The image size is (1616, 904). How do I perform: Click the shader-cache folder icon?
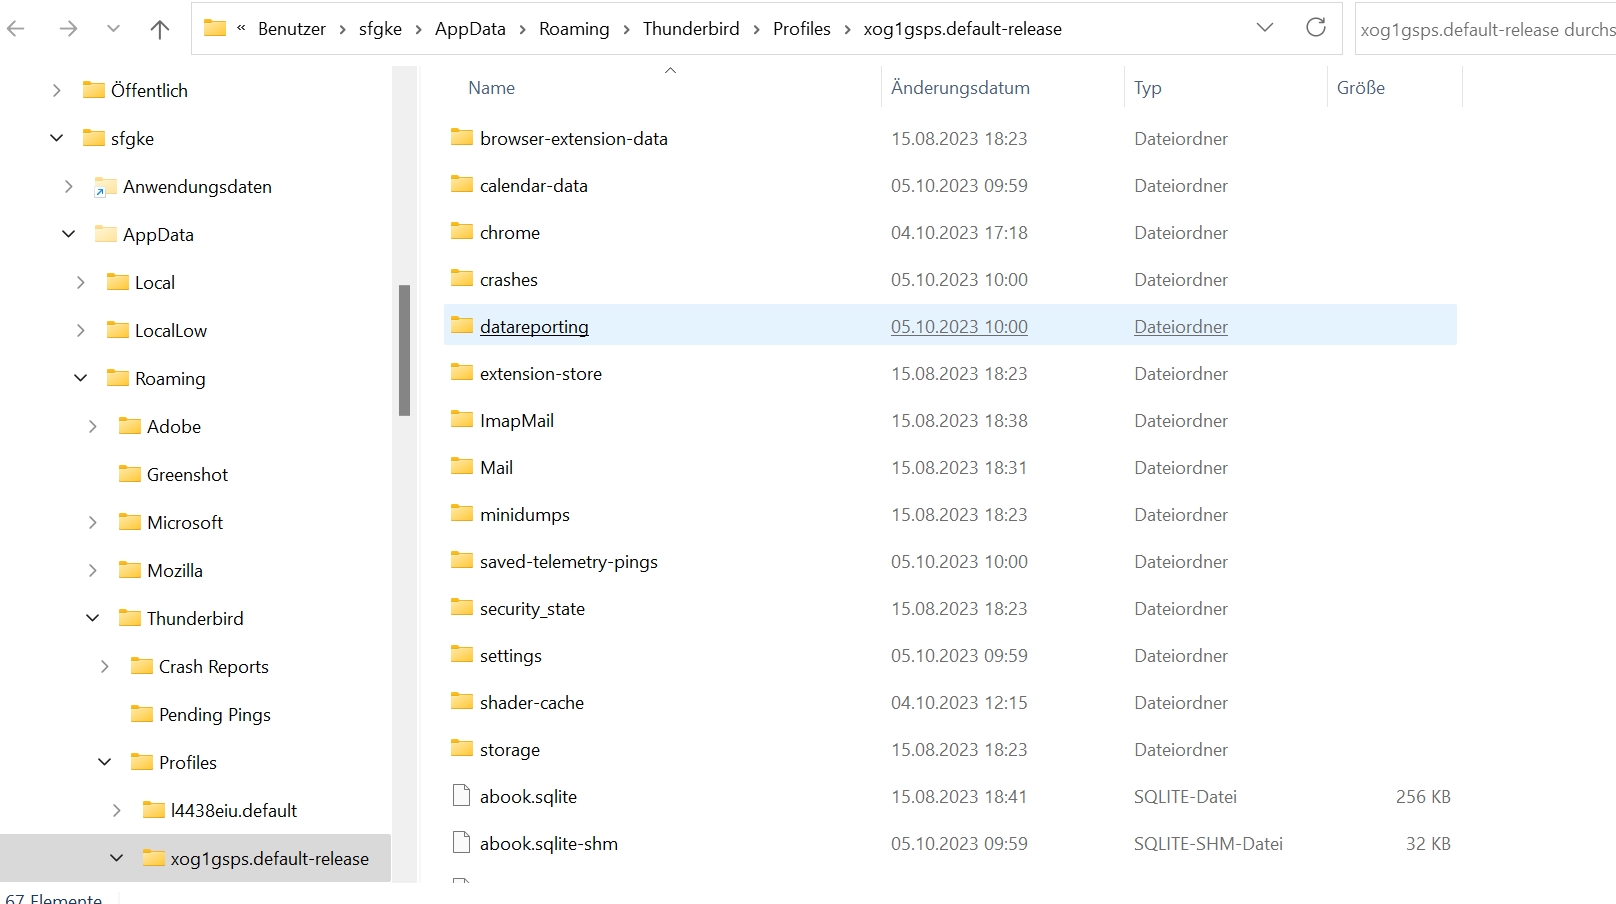(x=462, y=701)
